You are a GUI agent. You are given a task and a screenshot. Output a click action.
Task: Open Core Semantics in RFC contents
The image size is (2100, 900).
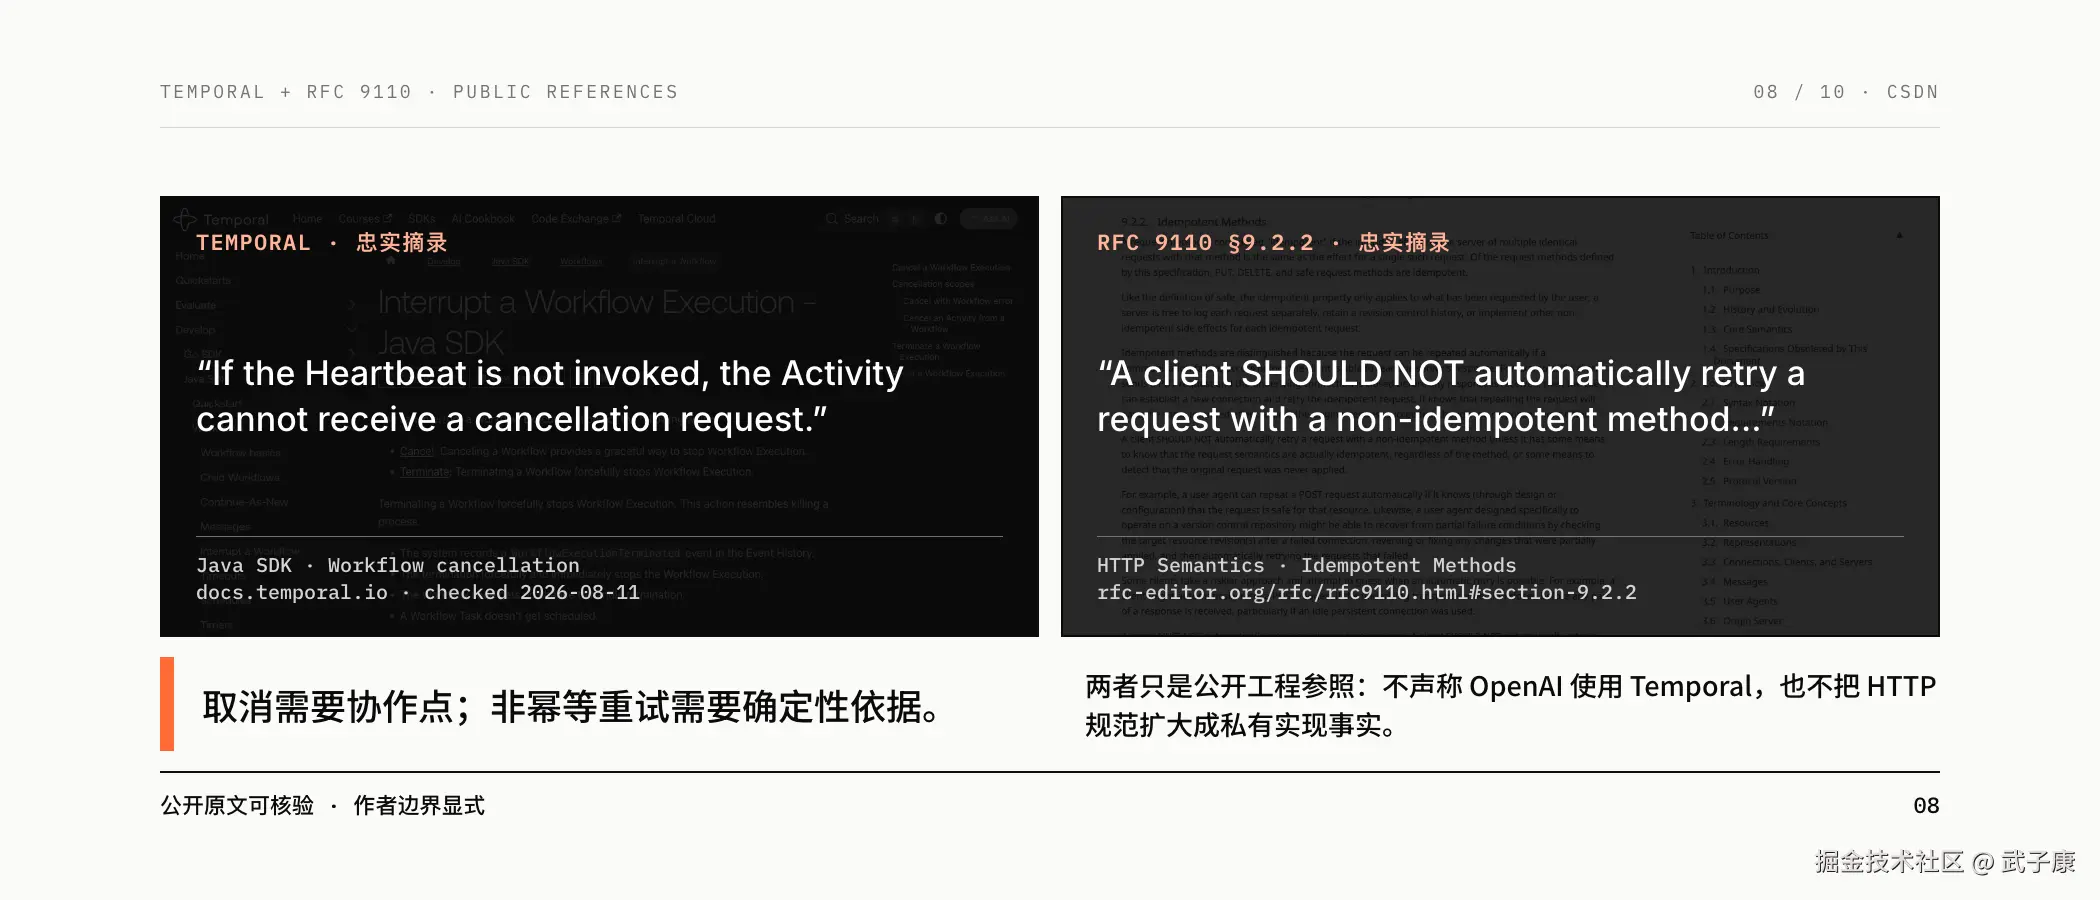(x=1757, y=329)
